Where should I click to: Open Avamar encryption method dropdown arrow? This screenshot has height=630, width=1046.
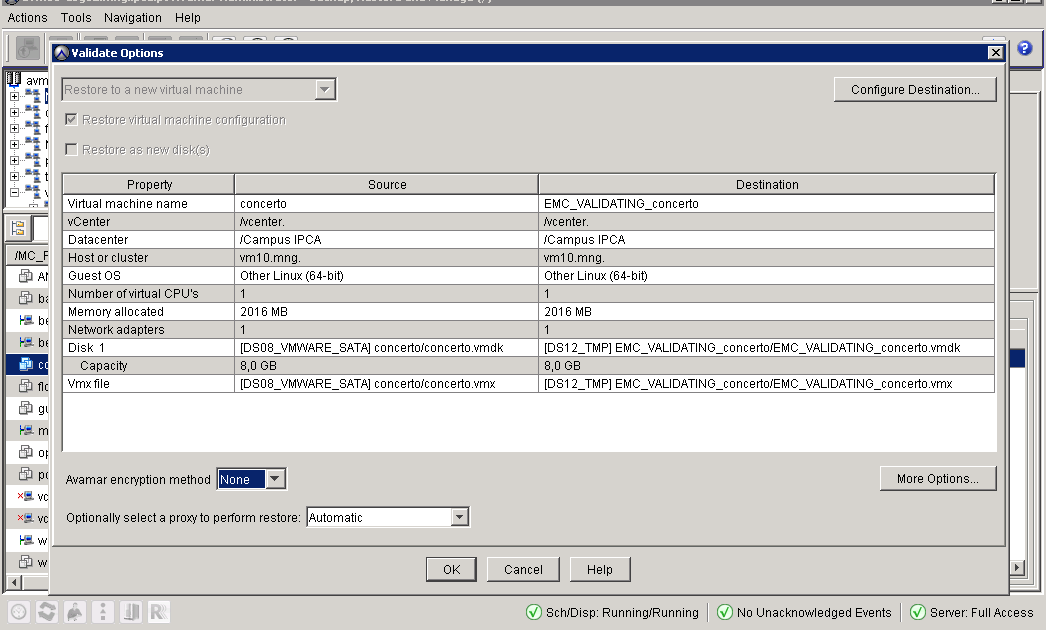click(x=275, y=479)
